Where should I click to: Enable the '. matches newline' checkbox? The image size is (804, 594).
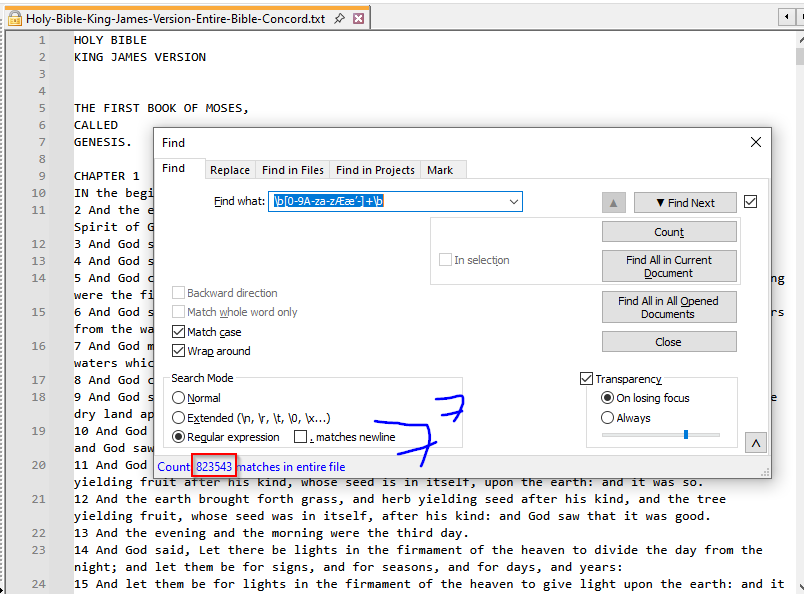coord(300,437)
